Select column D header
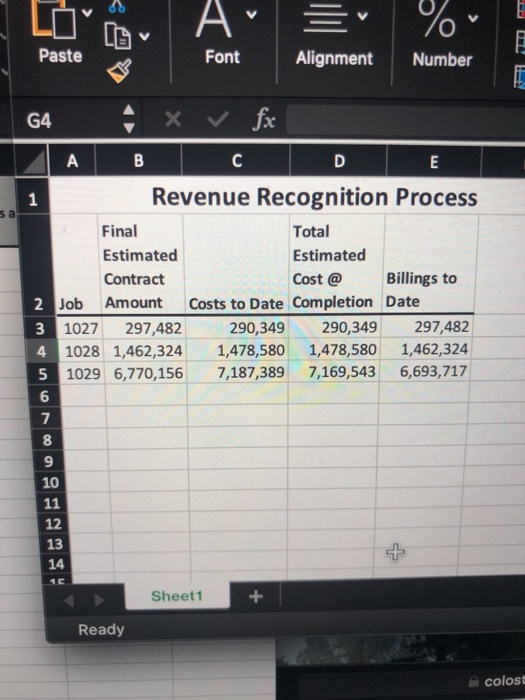 [x=338, y=162]
